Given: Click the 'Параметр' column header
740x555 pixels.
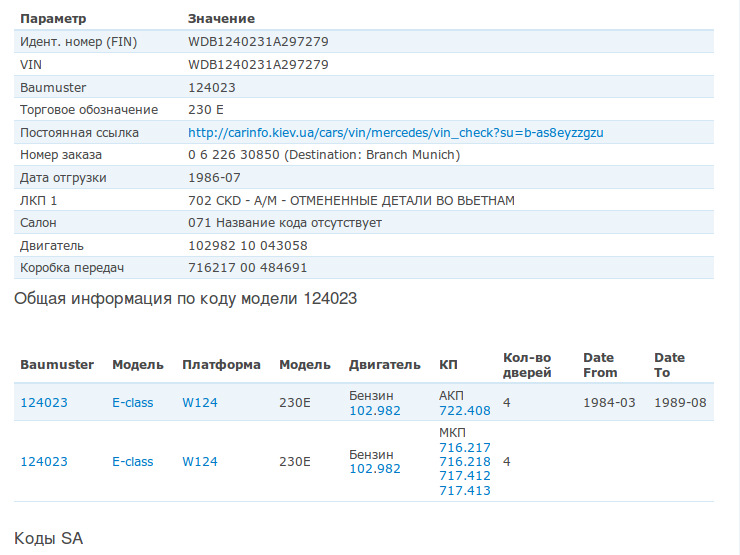Looking at the screenshot, I should pos(53,19).
